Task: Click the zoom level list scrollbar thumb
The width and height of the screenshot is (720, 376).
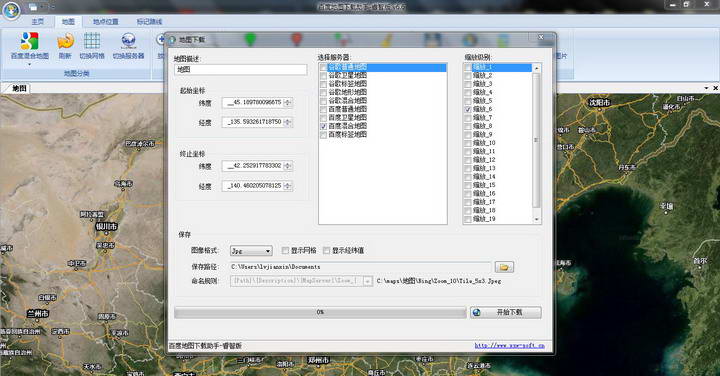Action: click(x=536, y=140)
